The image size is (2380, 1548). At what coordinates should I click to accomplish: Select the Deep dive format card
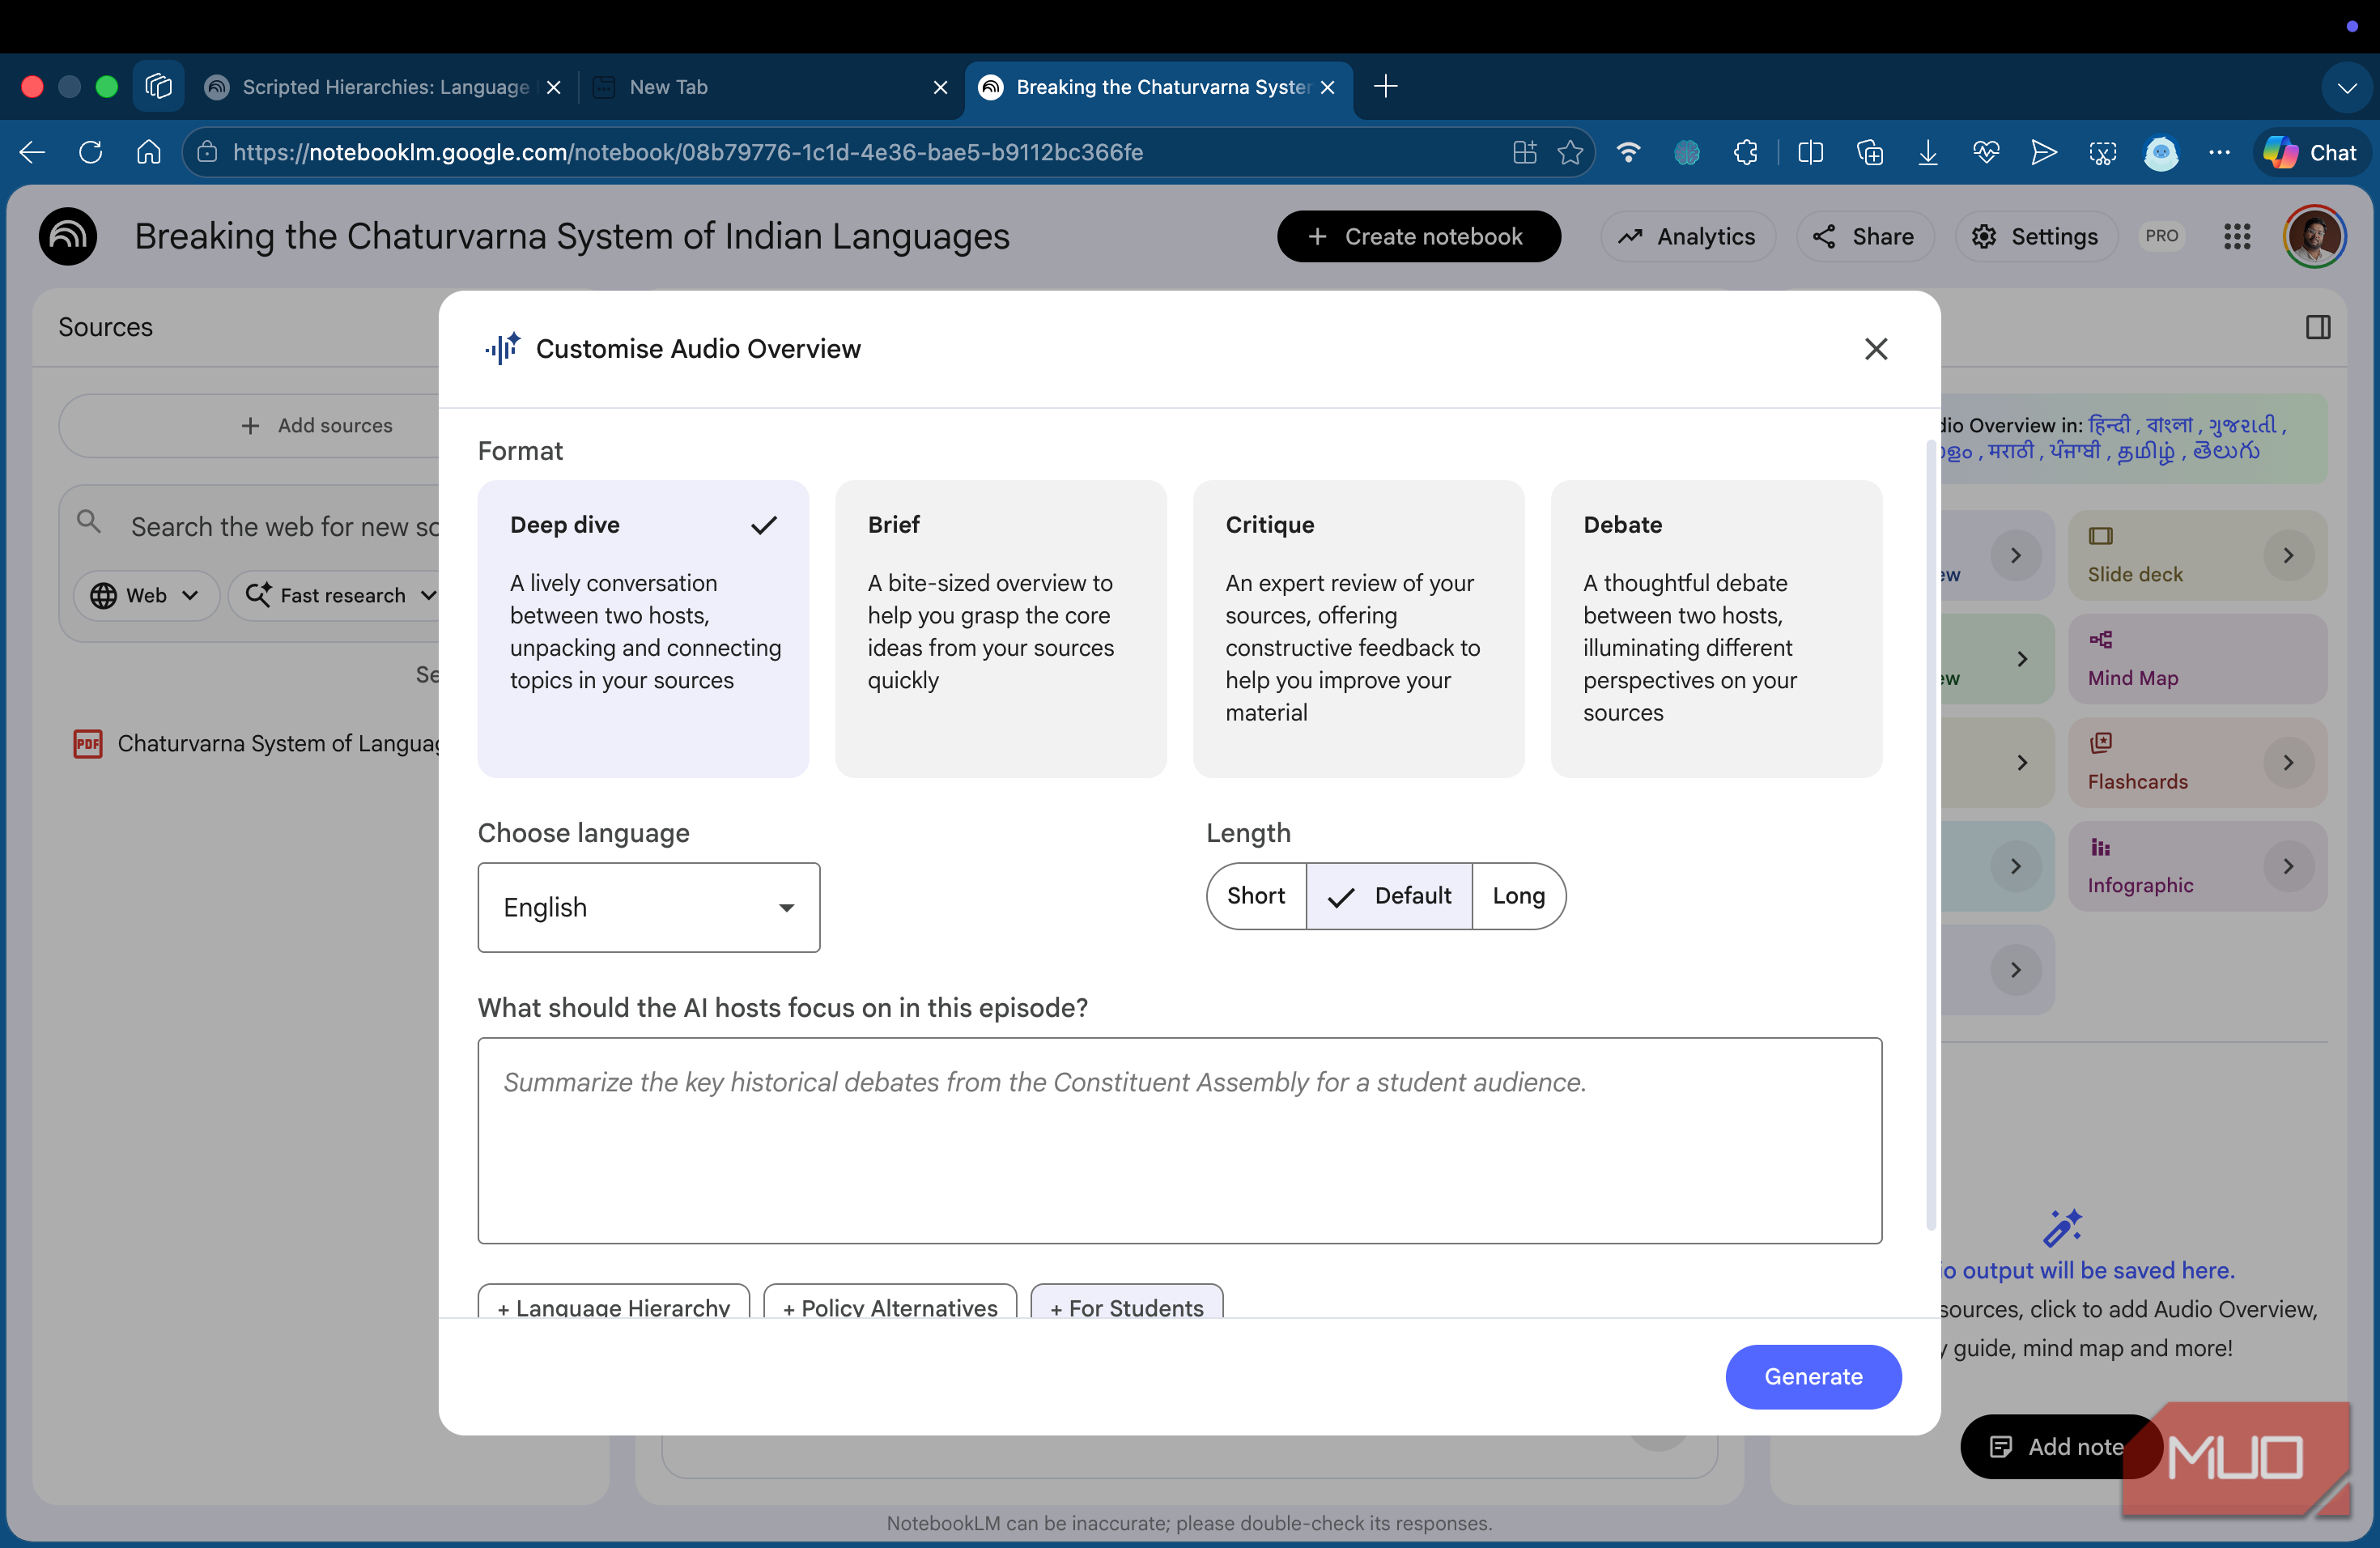[643, 628]
